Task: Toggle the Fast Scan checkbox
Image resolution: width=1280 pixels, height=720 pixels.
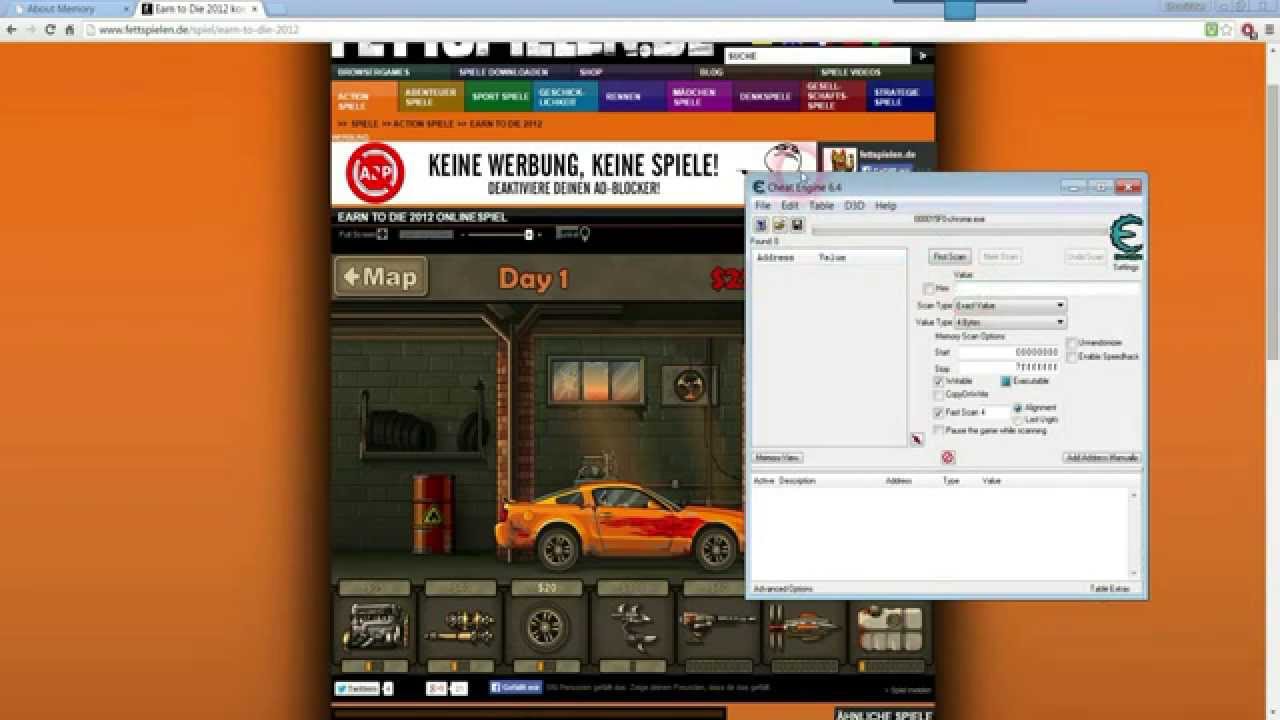Action: point(939,412)
